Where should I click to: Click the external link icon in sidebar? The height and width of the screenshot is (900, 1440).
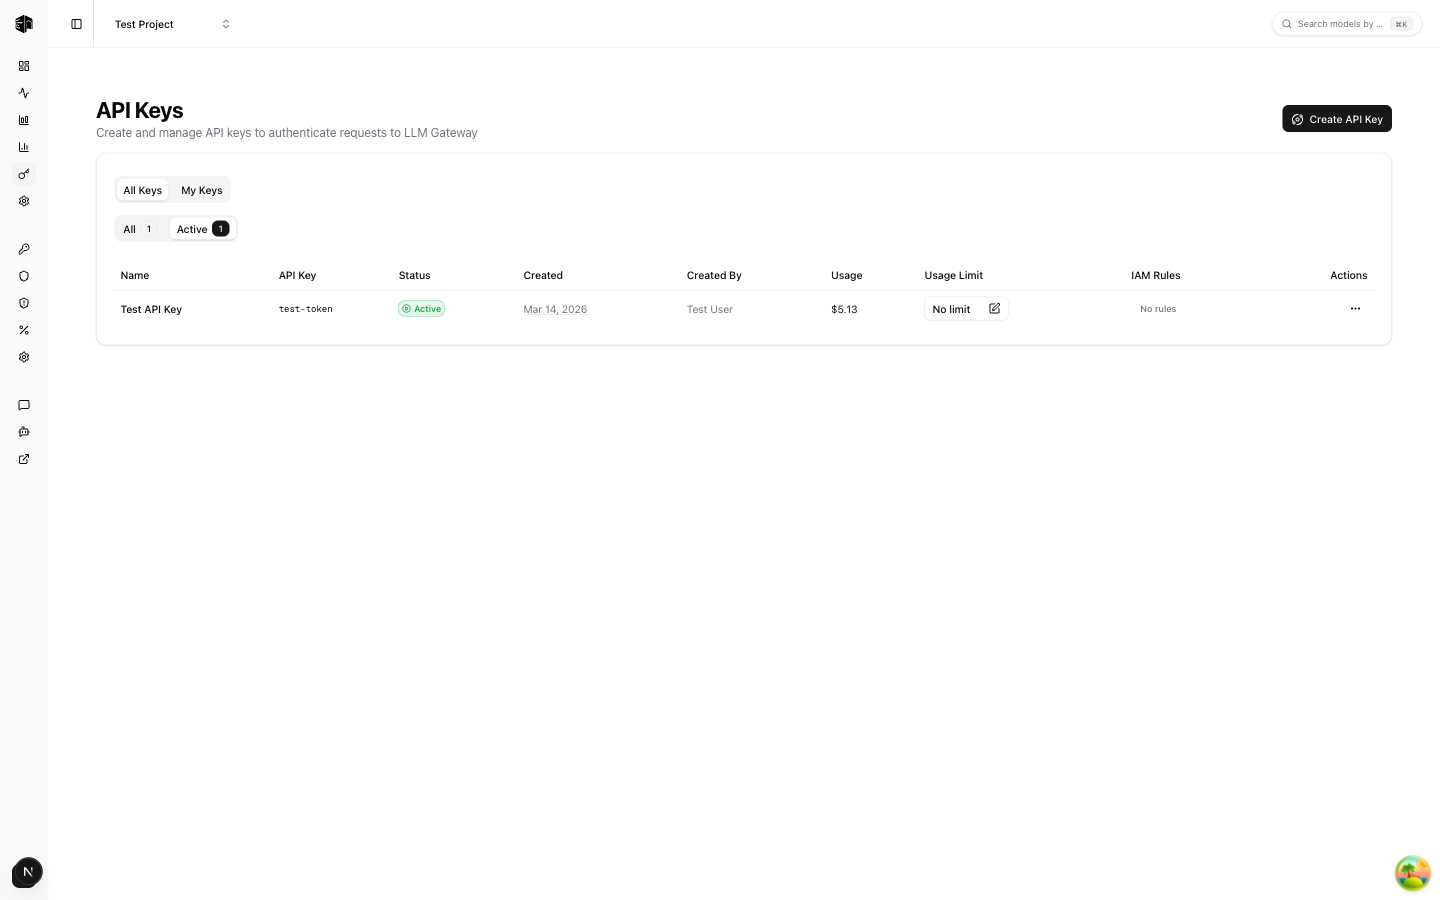tap(24, 459)
